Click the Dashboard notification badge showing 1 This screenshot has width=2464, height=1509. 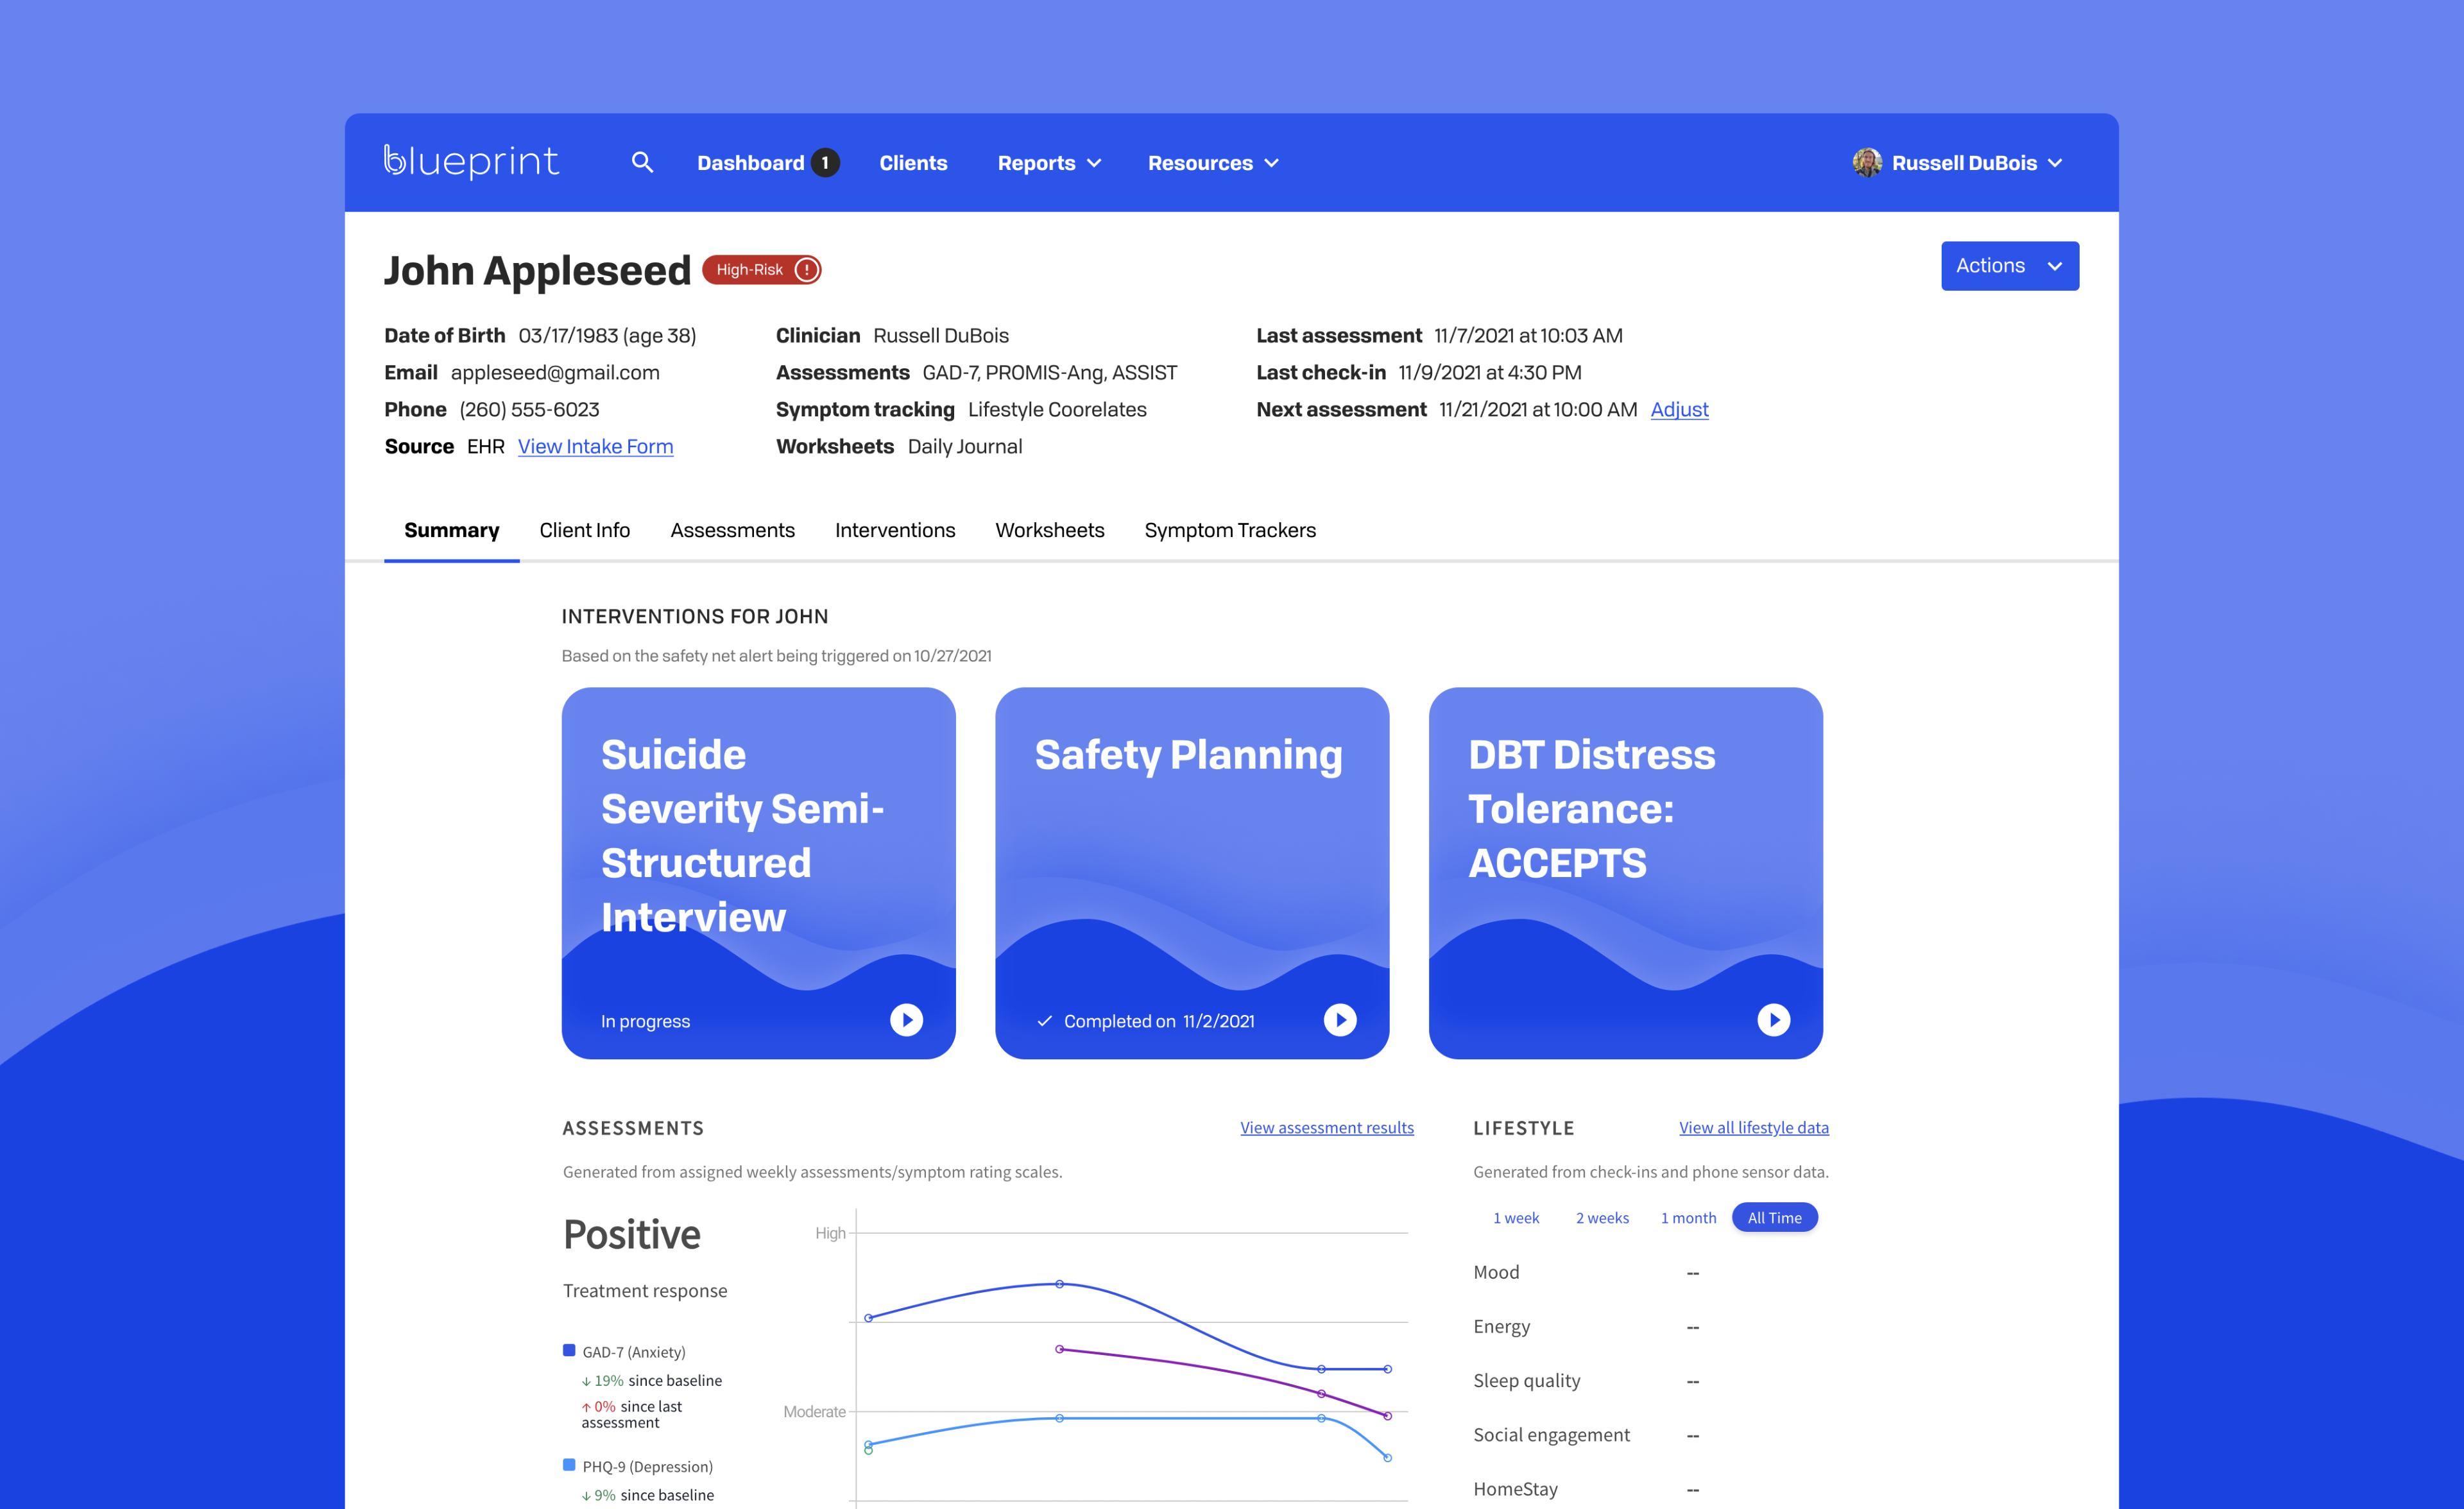825,162
